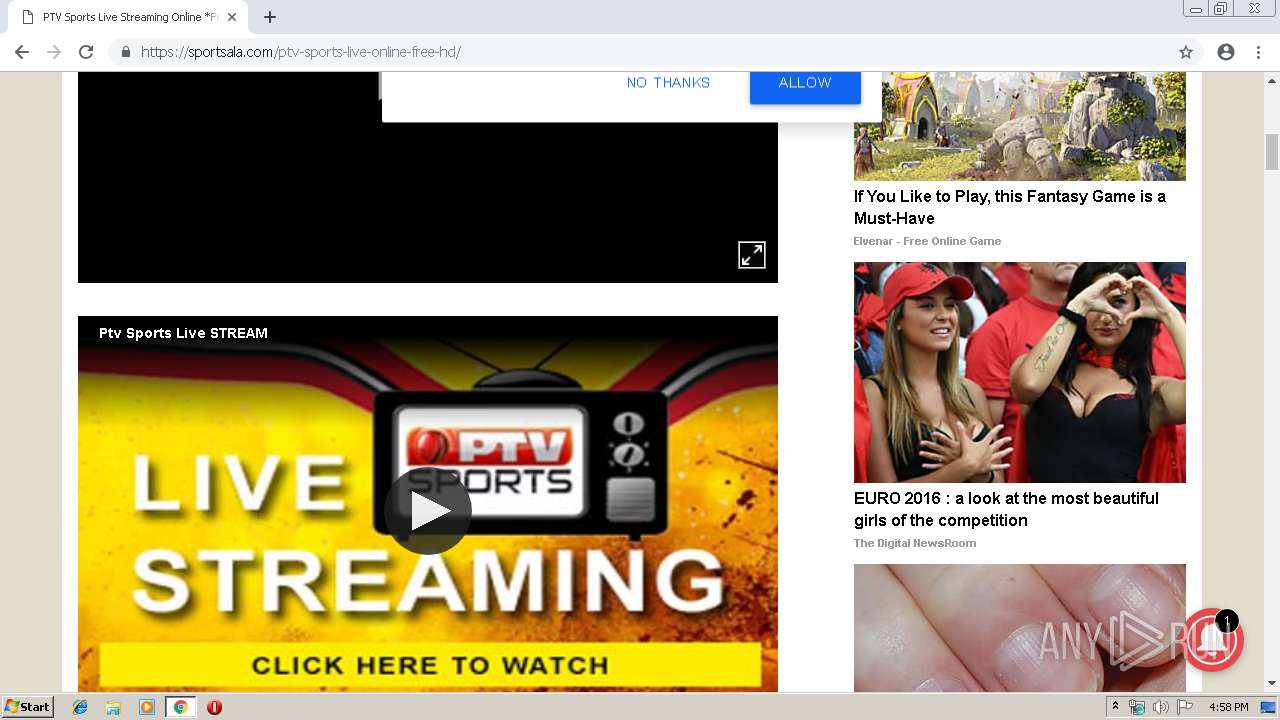Open the volume speaker tray icon
This screenshot has height=720, width=1280.
tap(1160, 707)
